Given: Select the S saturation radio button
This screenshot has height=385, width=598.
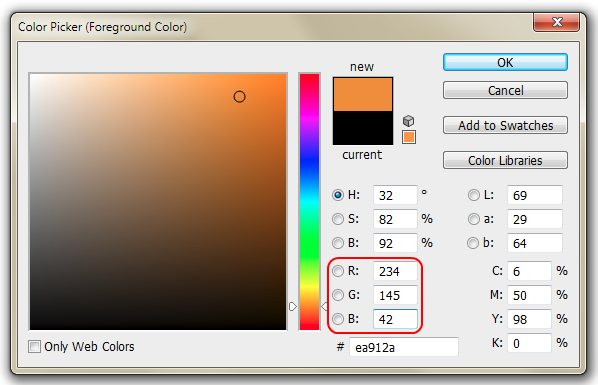Looking at the screenshot, I should coord(338,219).
